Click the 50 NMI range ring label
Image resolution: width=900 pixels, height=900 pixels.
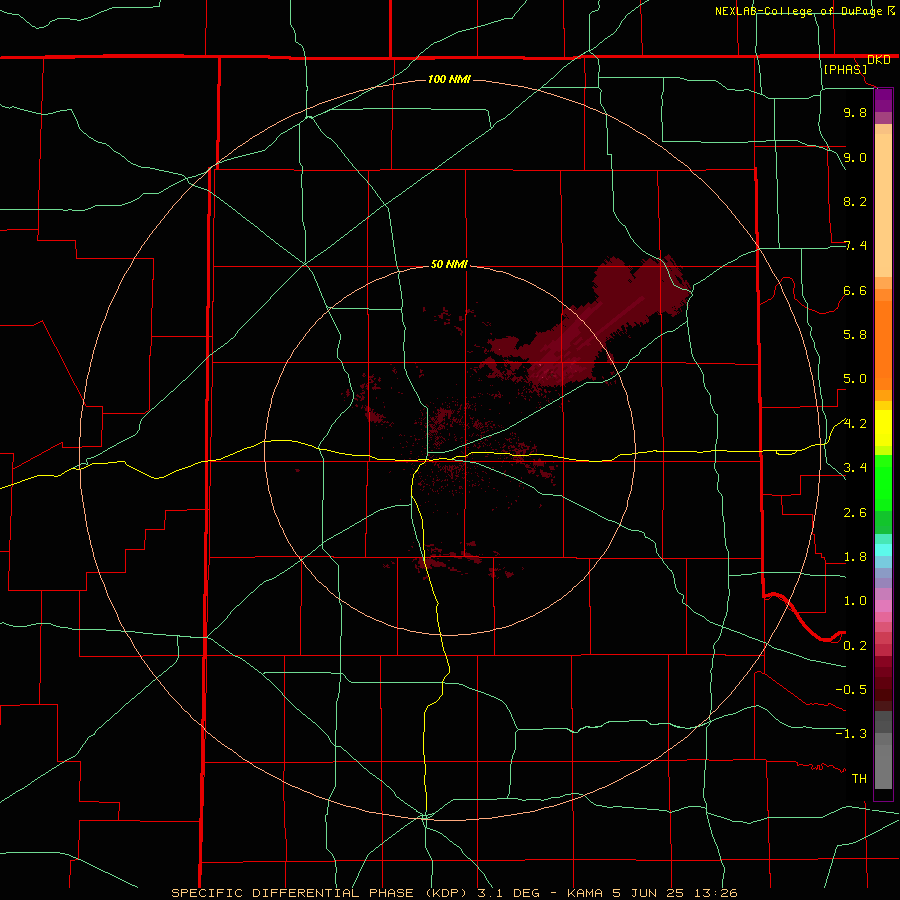coord(449,265)
